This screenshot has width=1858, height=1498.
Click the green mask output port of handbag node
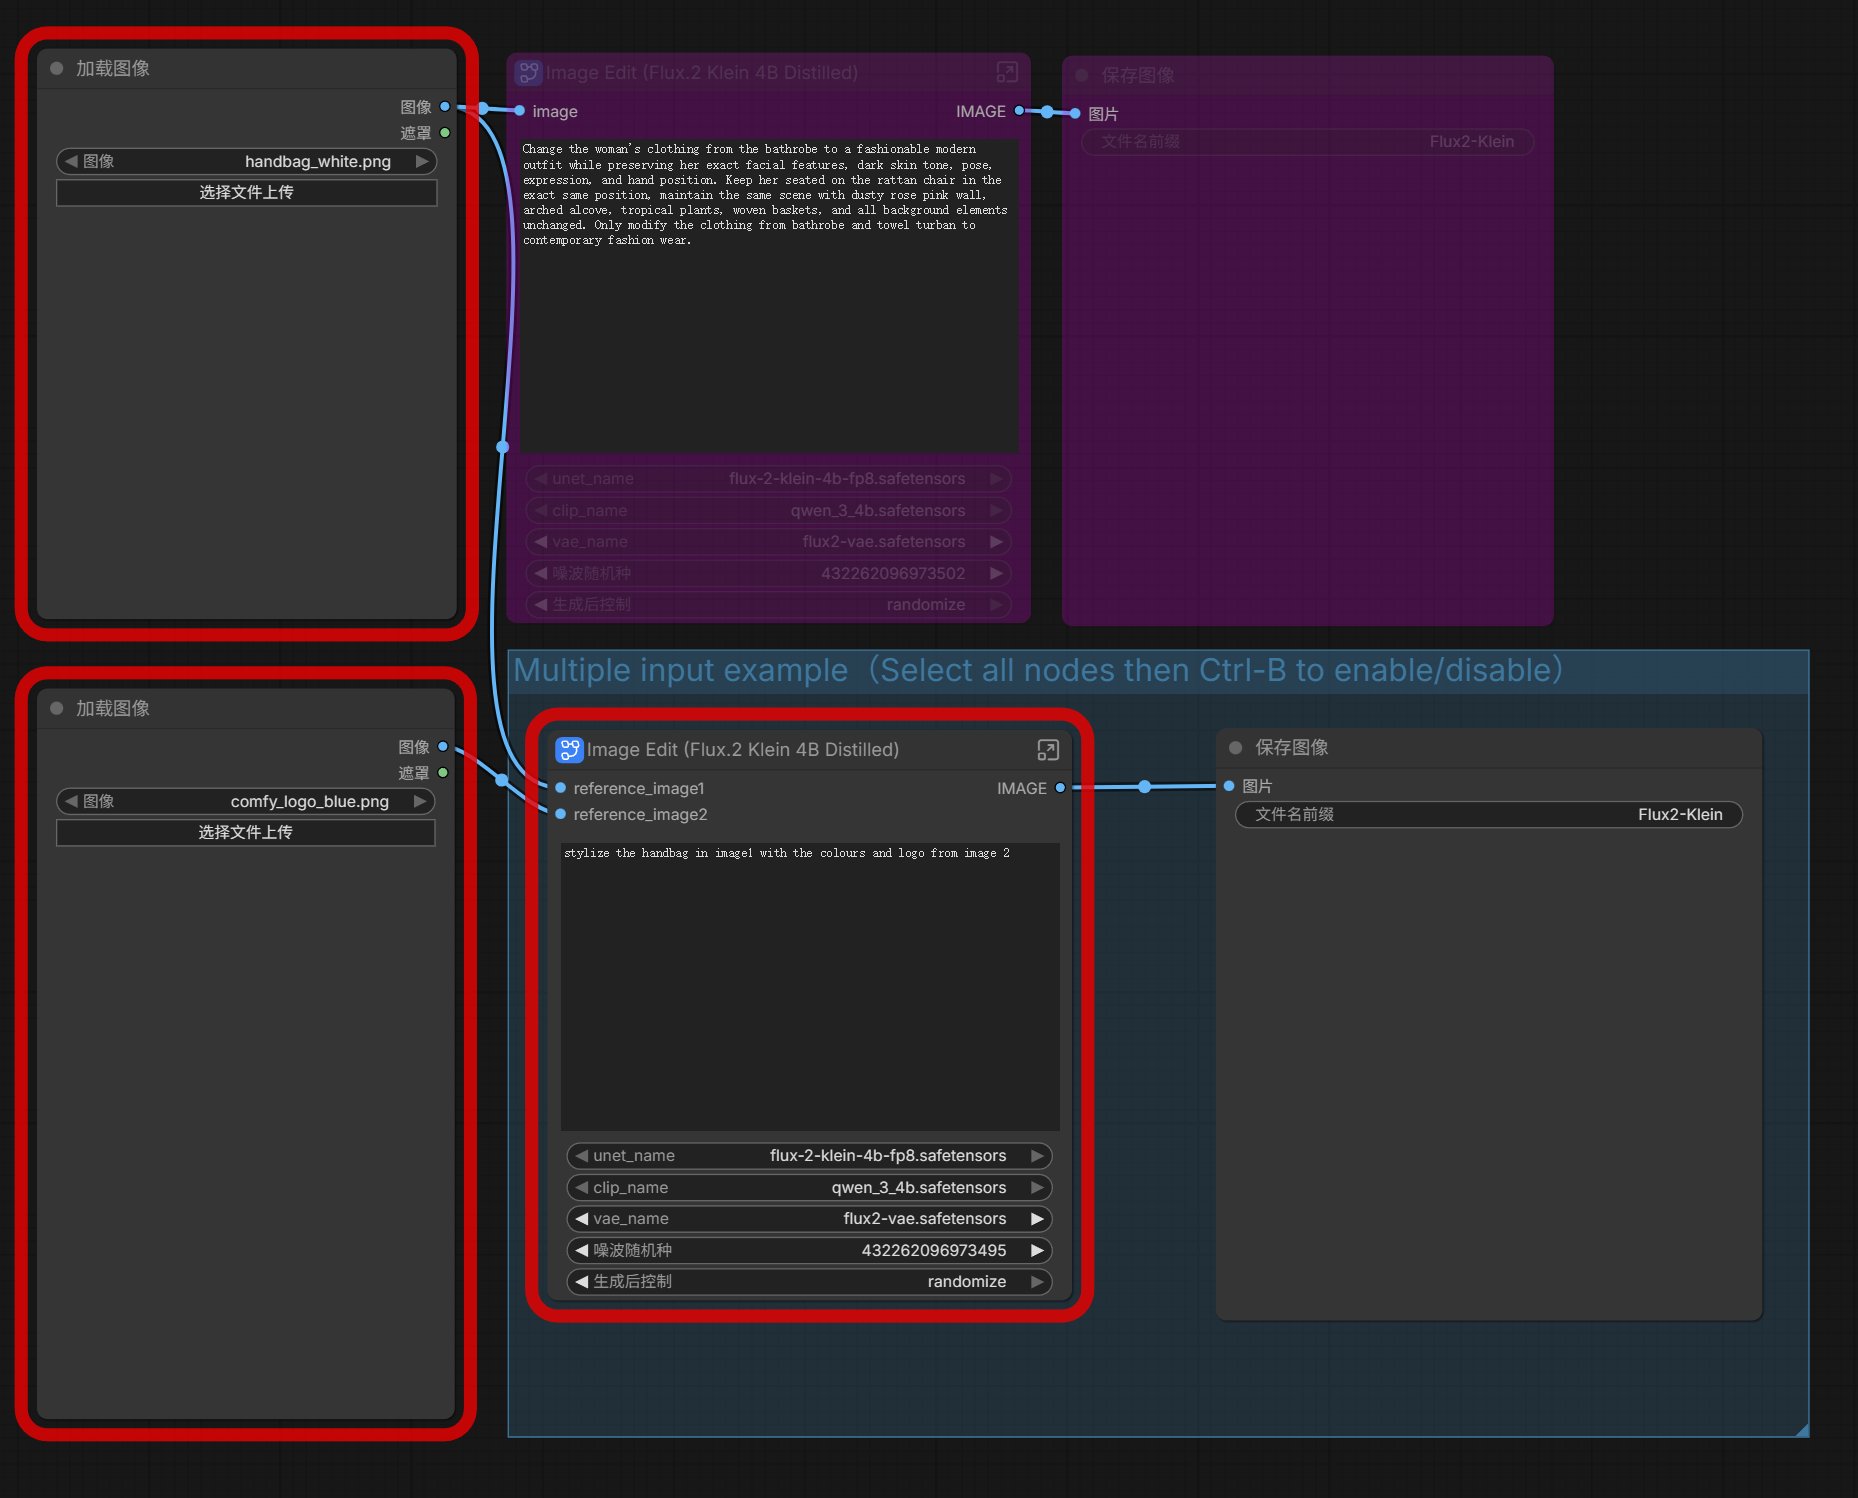coord(445,133)
